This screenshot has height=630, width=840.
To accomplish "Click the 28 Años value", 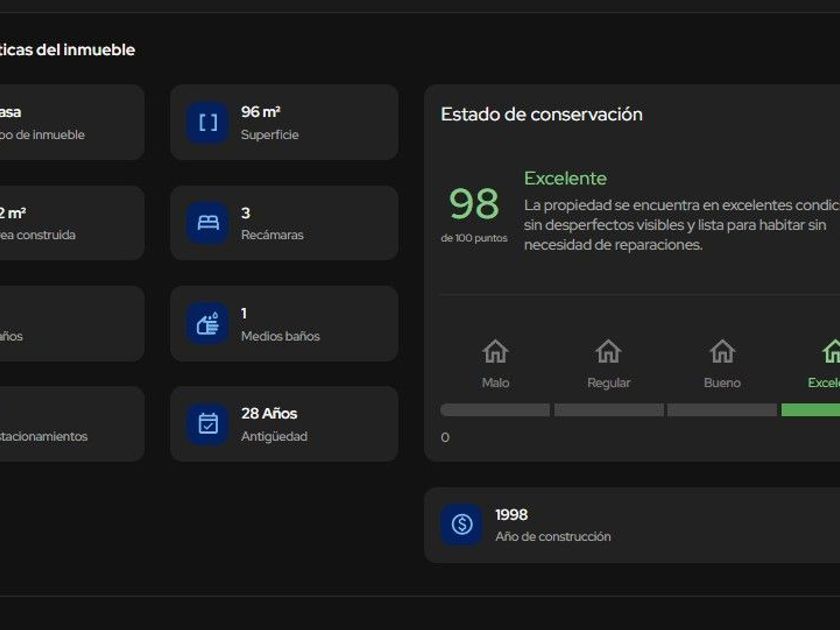I will (269, 414).
